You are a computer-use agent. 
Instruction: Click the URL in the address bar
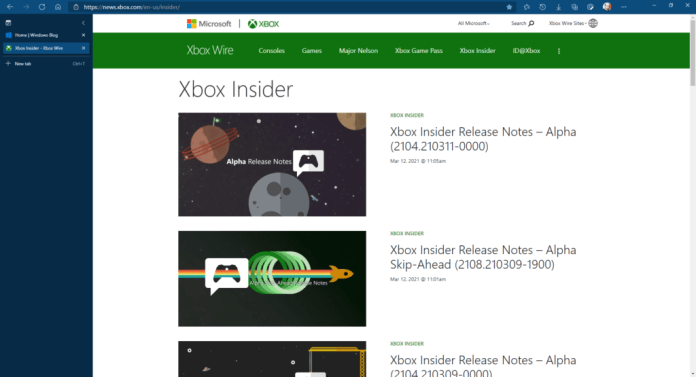click(x=131, y=7)
